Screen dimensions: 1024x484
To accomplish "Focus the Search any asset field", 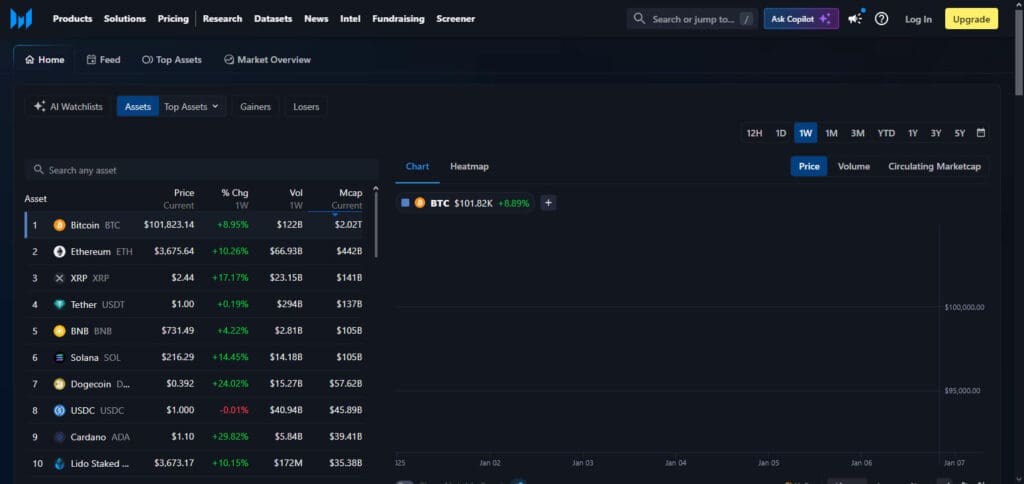I will click(x=202, y=170).
